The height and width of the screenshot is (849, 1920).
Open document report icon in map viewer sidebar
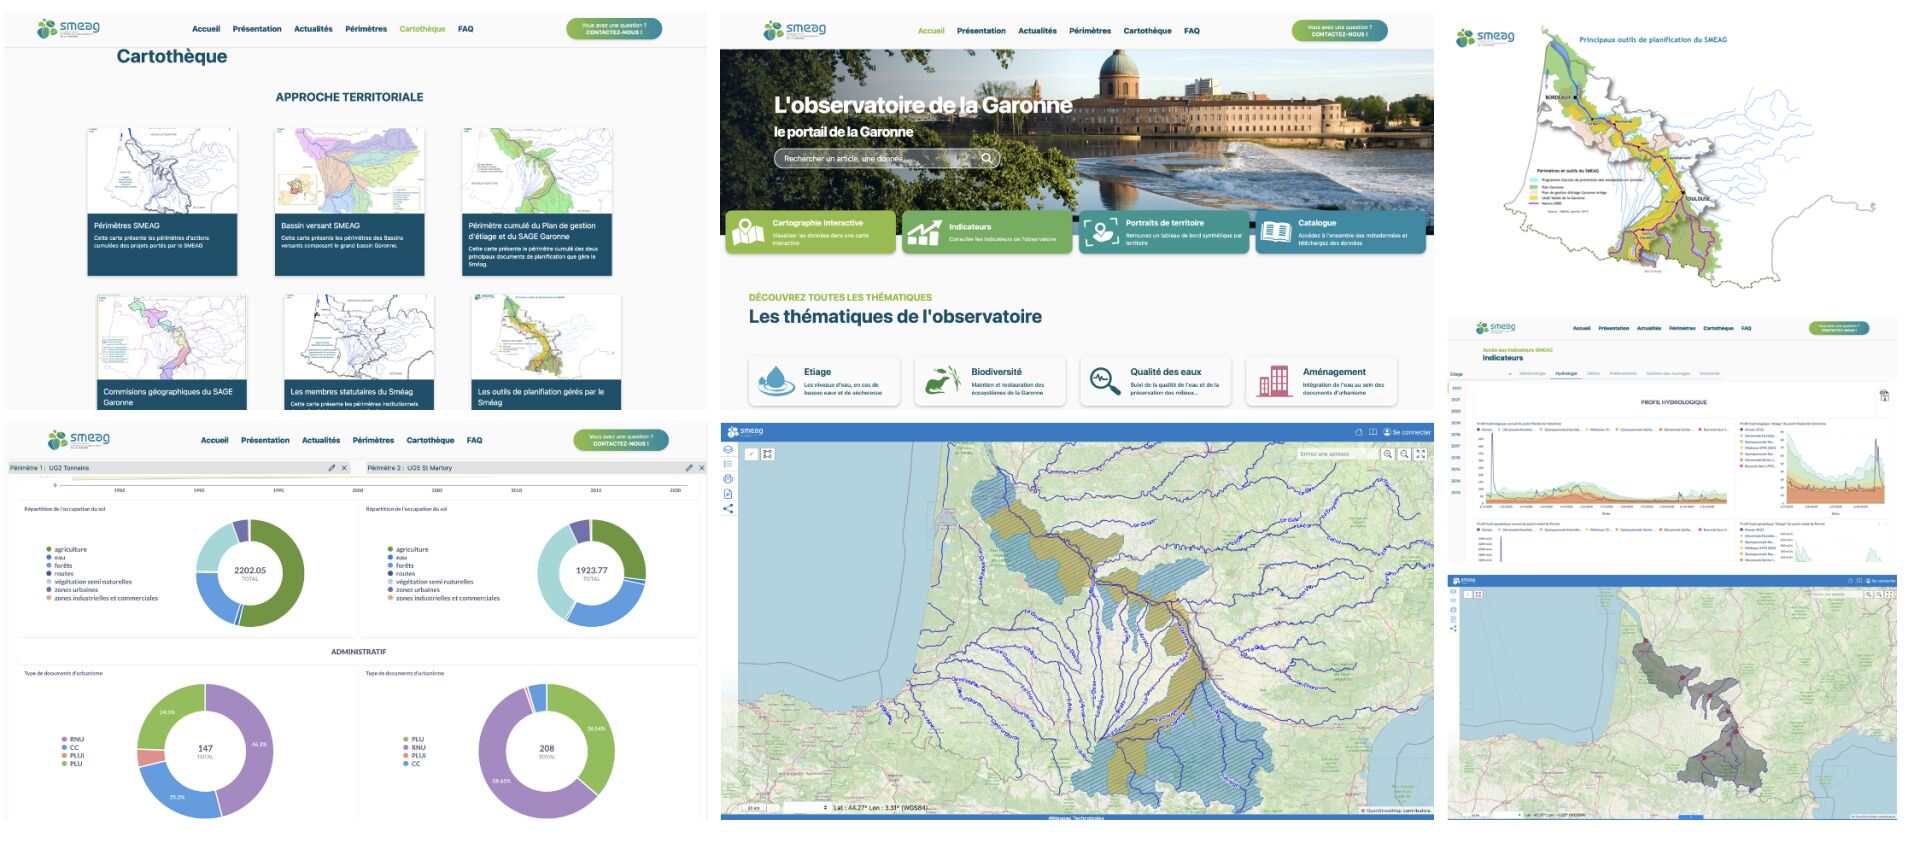(x=728, y=494)
